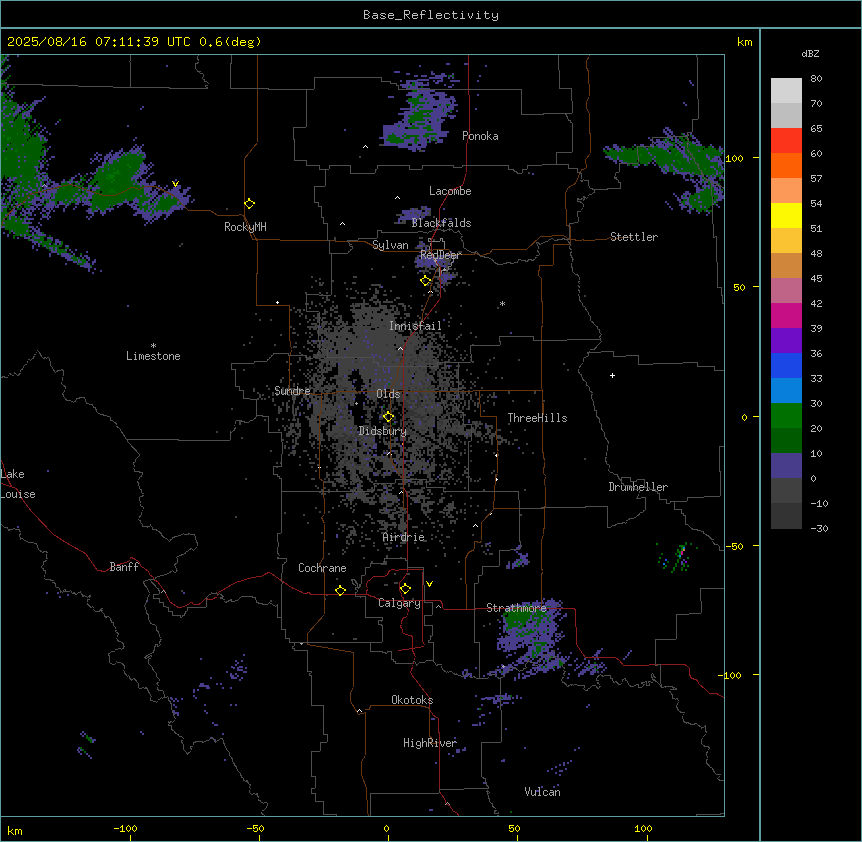Click the yellow diamond marker between Olds and Didsbury

click(388, 417)
